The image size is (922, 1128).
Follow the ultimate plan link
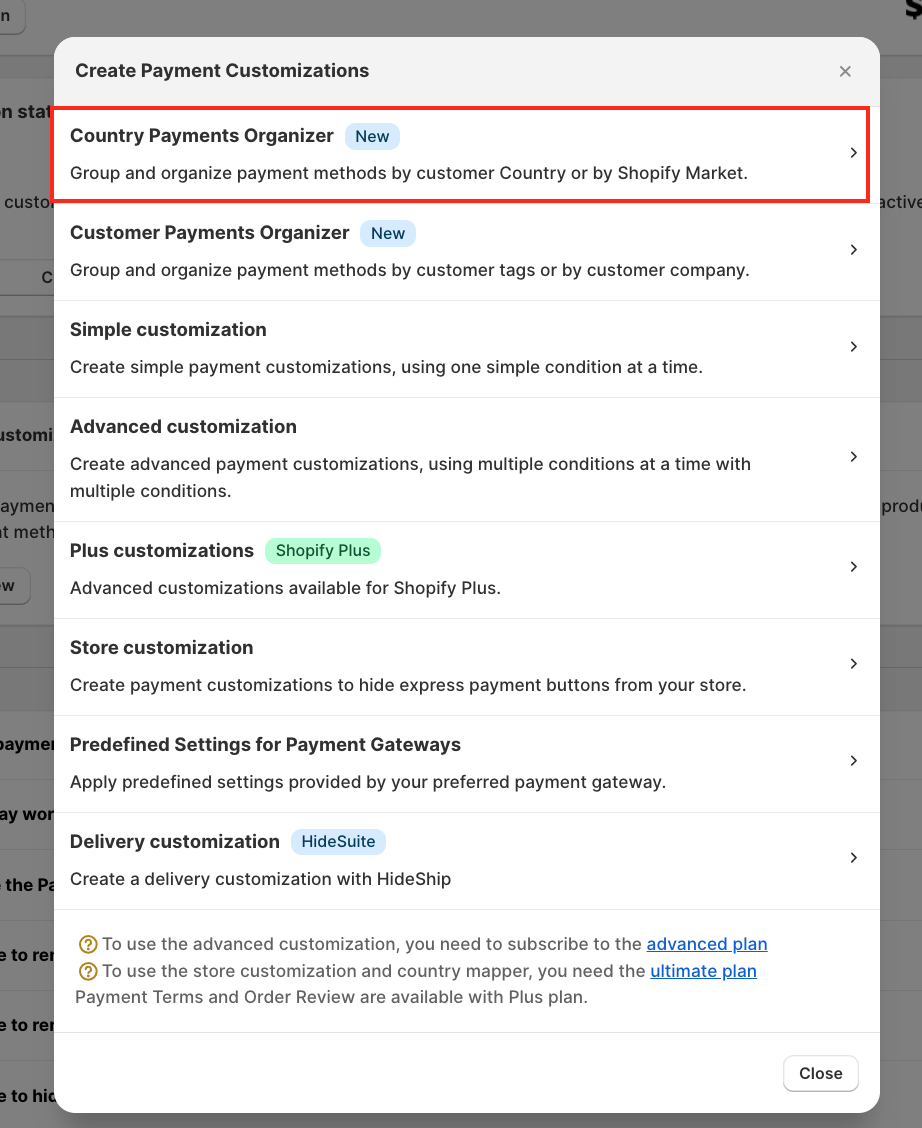point(703,971)
